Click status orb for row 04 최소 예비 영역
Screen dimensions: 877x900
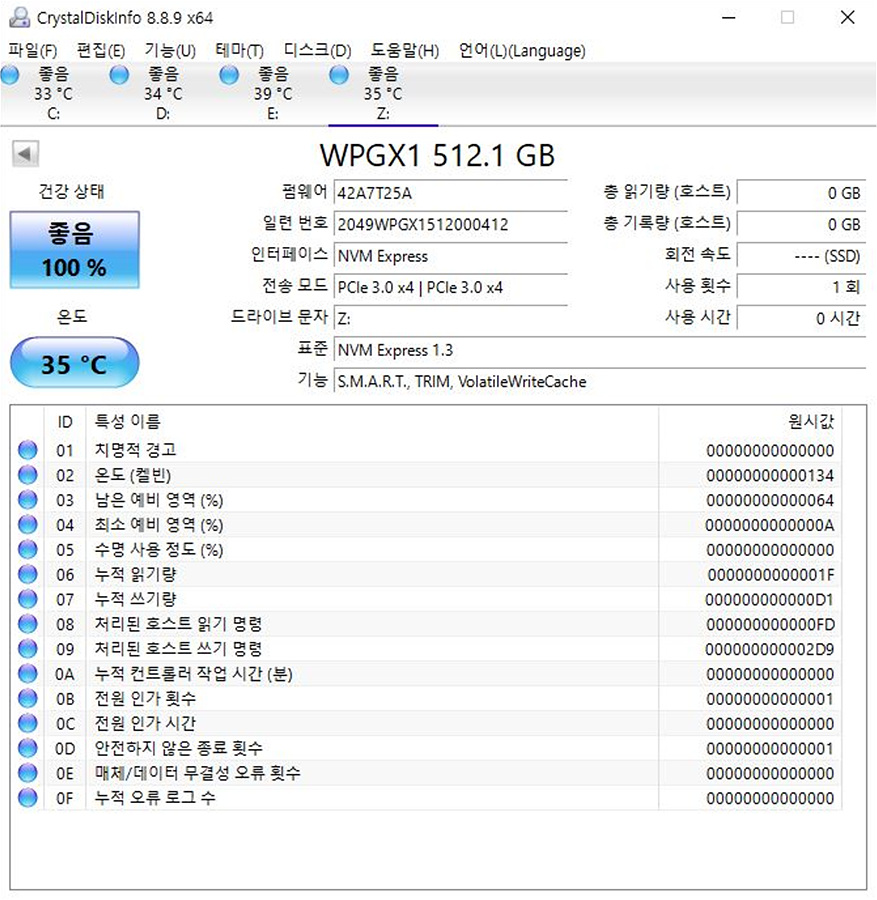pos(28,525)
